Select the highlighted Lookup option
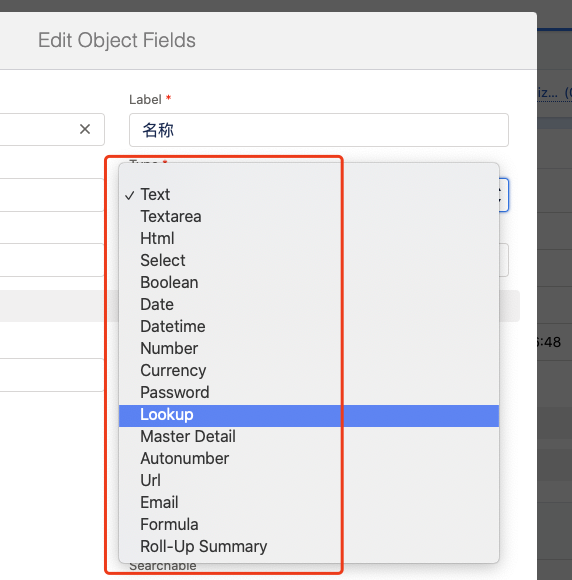This screenshot has height=580, width=572. (x=309, y=416)
